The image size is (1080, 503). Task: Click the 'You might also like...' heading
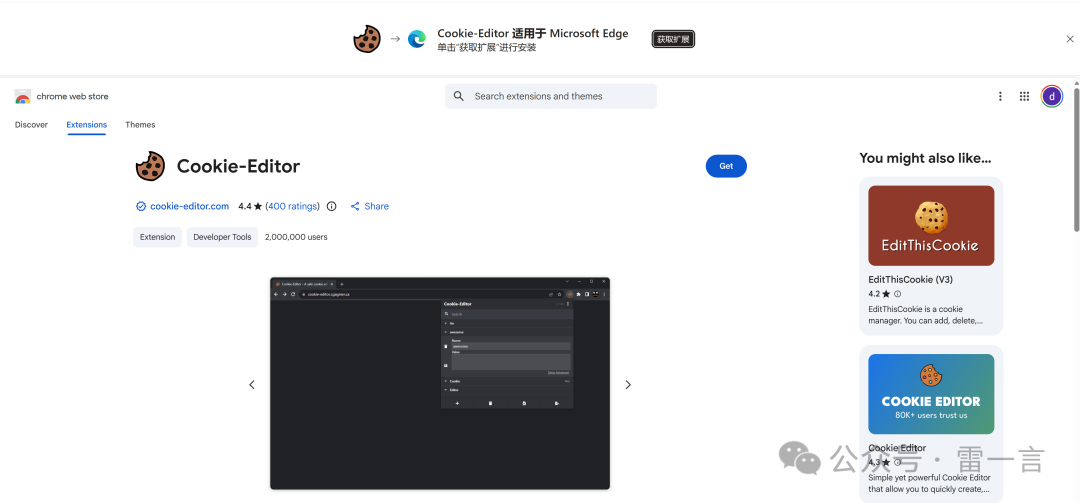[925, 158]
